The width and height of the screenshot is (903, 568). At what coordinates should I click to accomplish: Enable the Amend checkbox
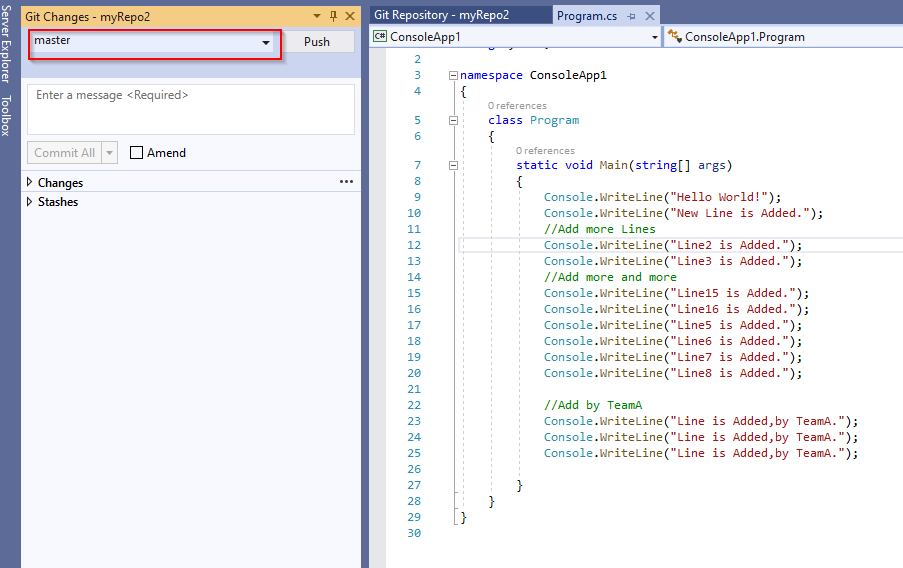pyautogui.click(x=136, y=153)
